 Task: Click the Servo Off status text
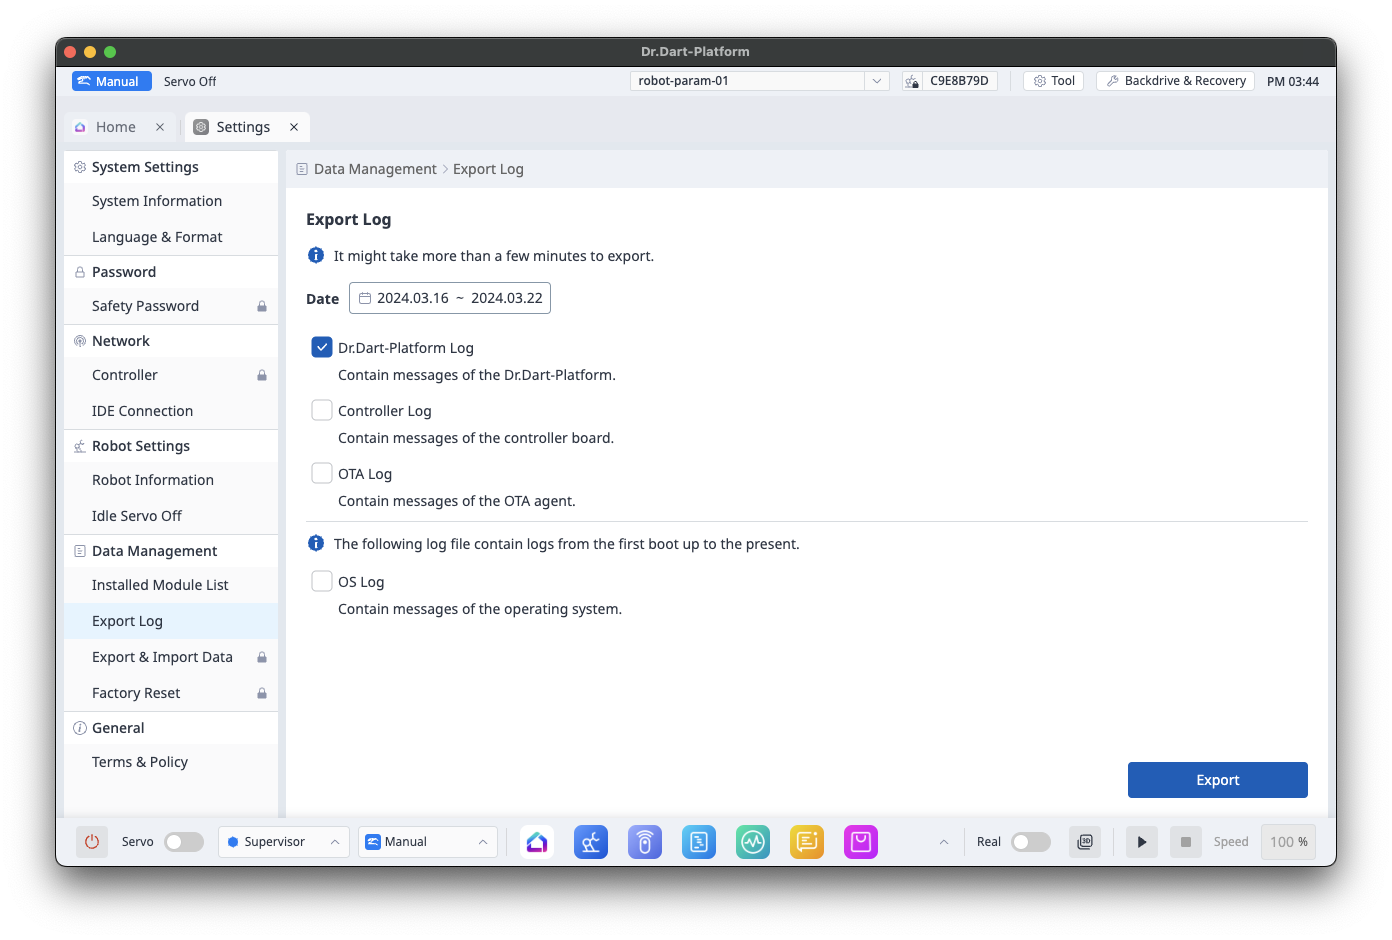pyautogui.click(x=190, y=81)
